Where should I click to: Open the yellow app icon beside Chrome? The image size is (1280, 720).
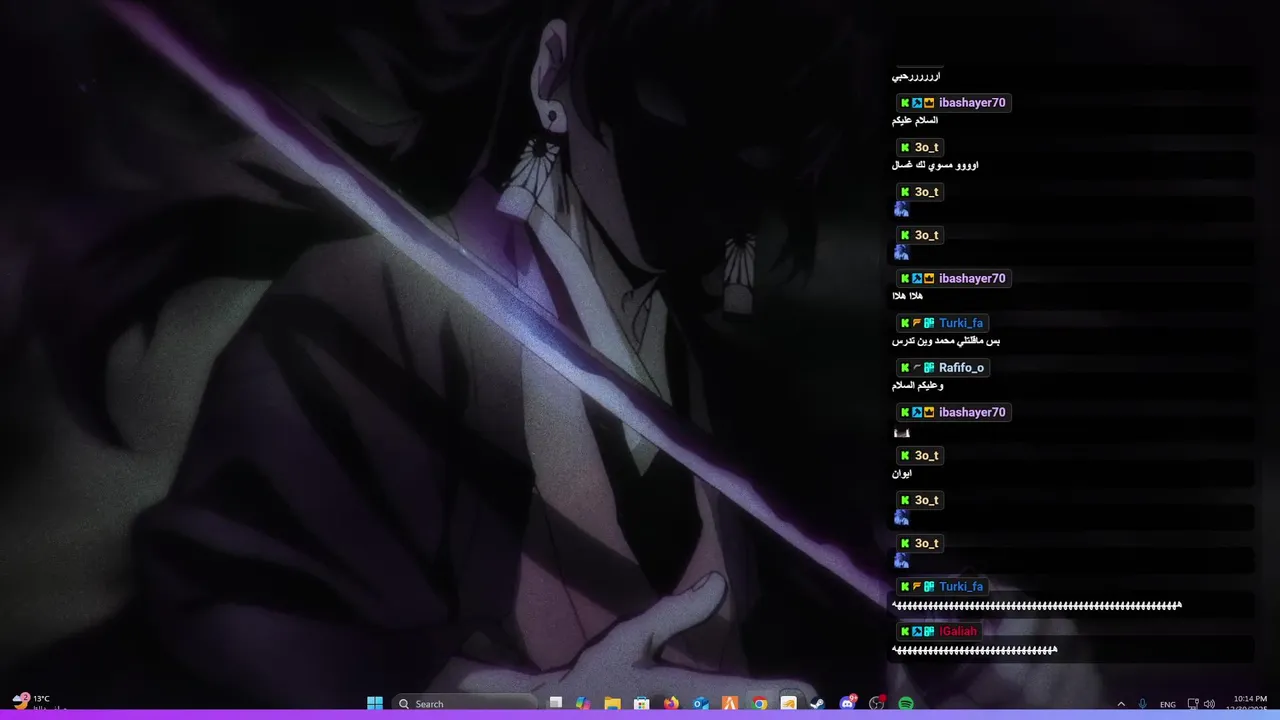[x=789, y=703]
